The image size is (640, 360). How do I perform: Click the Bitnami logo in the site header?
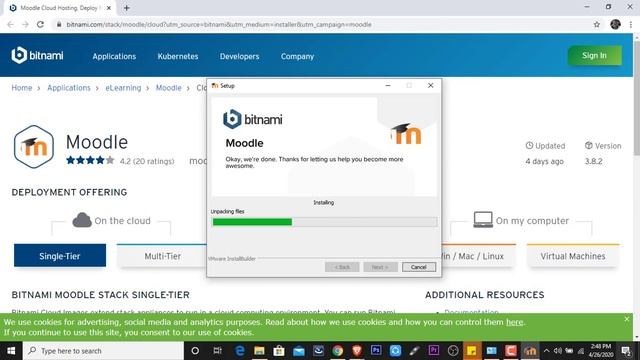coord(37,55)
